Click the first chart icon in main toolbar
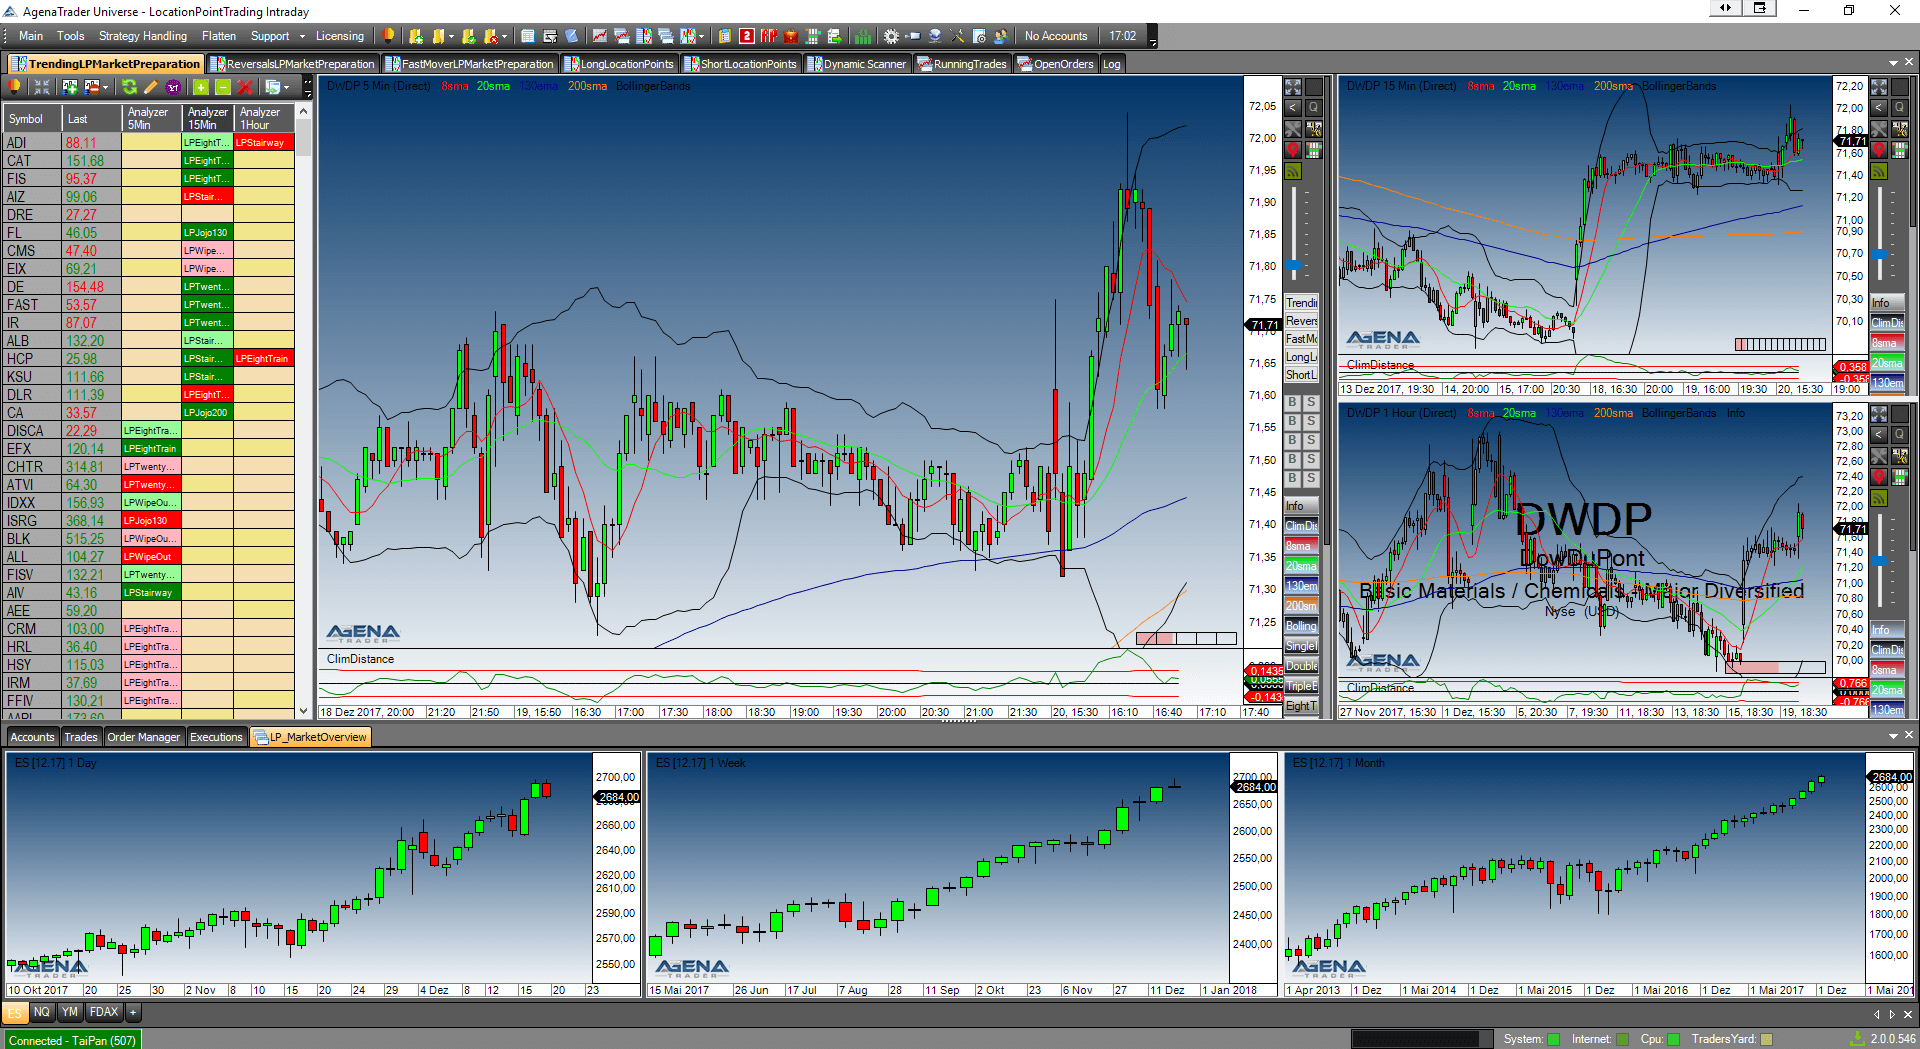 pyautogui.click(x=599, y=36)
